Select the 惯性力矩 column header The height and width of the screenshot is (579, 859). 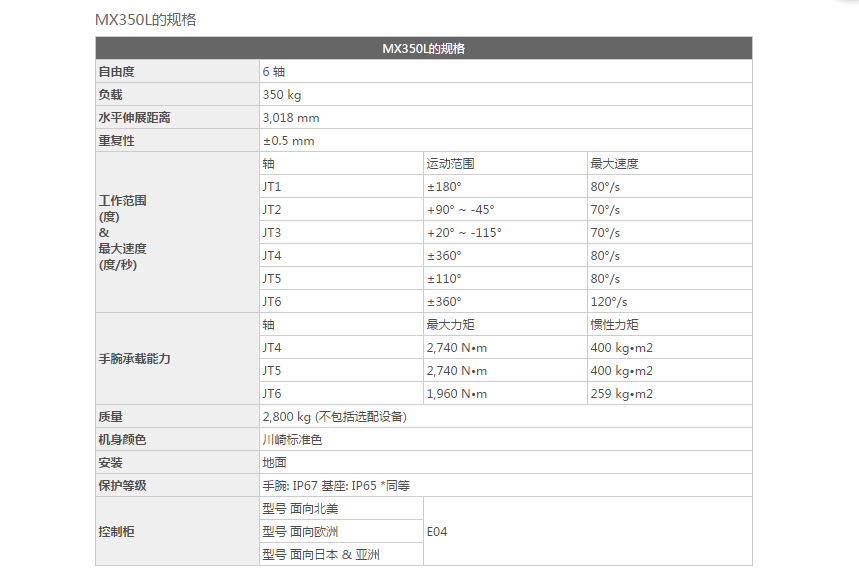point(614,324)
